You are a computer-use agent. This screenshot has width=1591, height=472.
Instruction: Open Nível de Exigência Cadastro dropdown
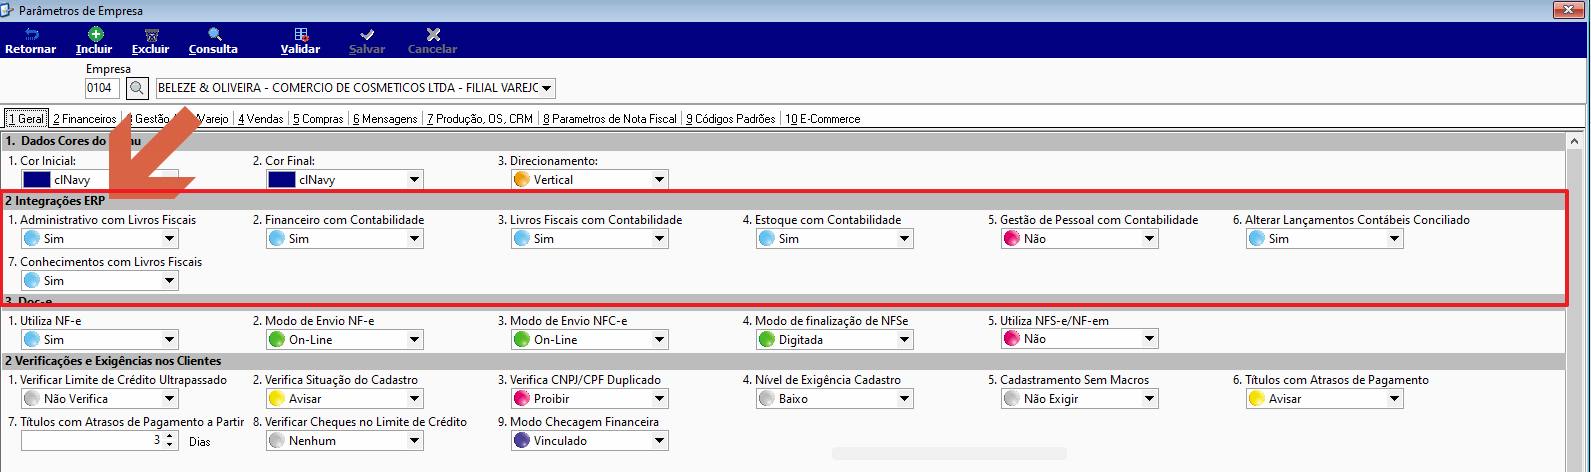905,399
